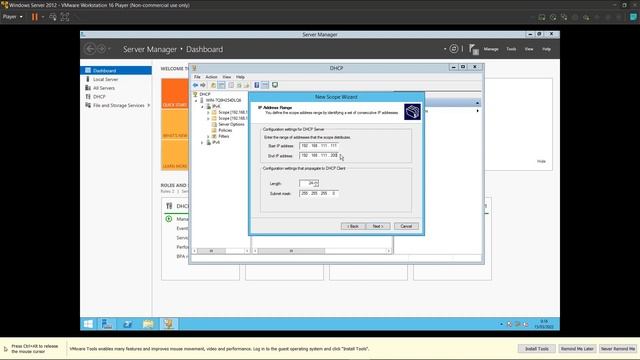Image resolution: width=640 pixels, height=360 pixels.
Task: Click the Windows Start button in guest taskbar
Action: [88, 324]
